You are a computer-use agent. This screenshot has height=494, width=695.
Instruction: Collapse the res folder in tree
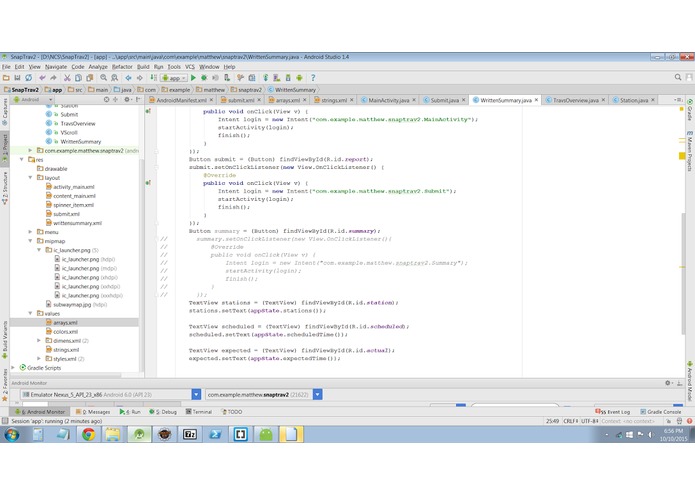click(x=21, y=159)
